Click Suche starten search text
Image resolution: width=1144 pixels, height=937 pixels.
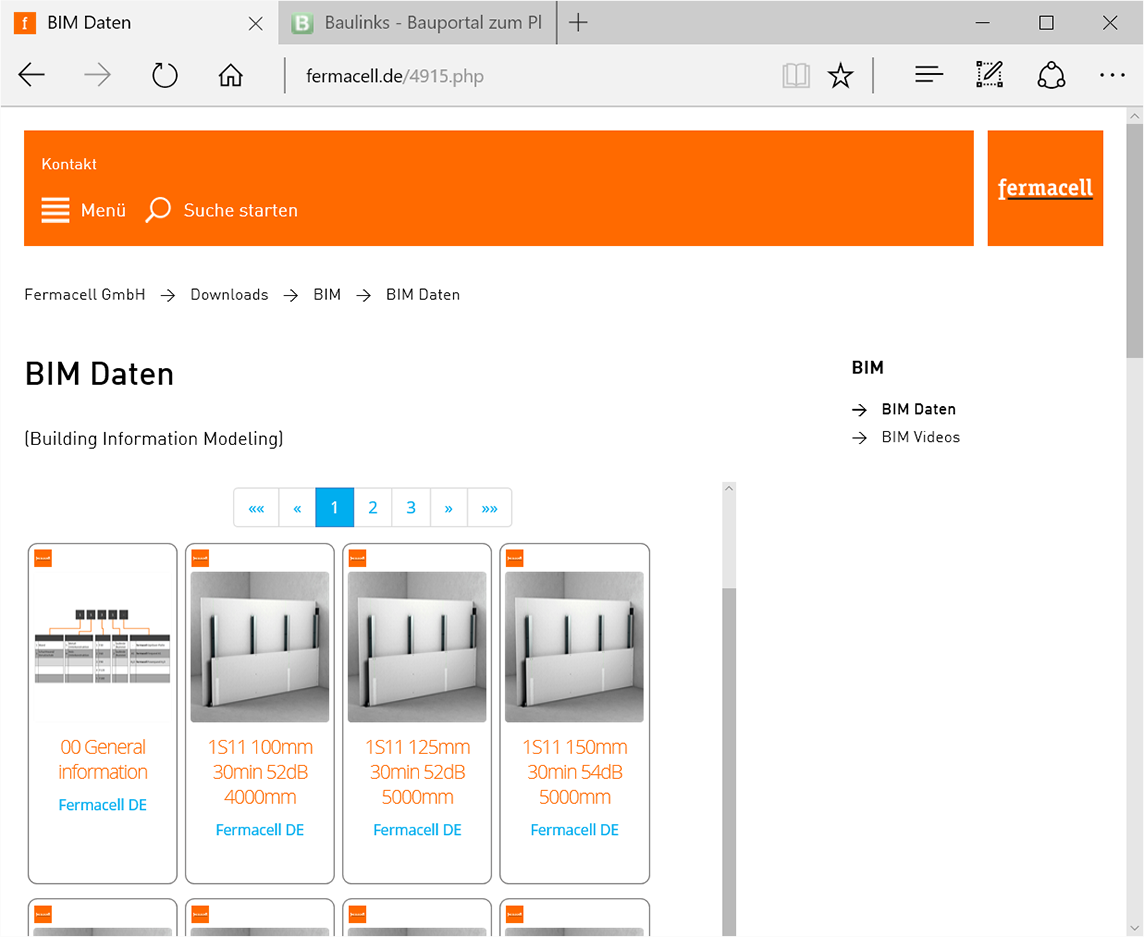[241, 210]
